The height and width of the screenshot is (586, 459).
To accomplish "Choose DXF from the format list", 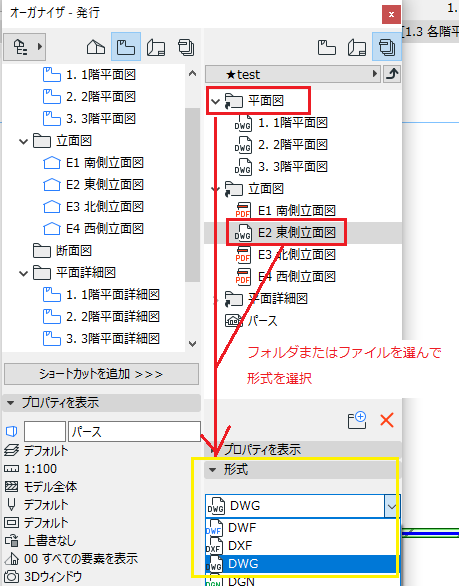I will pyautogui.click(x=301, y=546).
